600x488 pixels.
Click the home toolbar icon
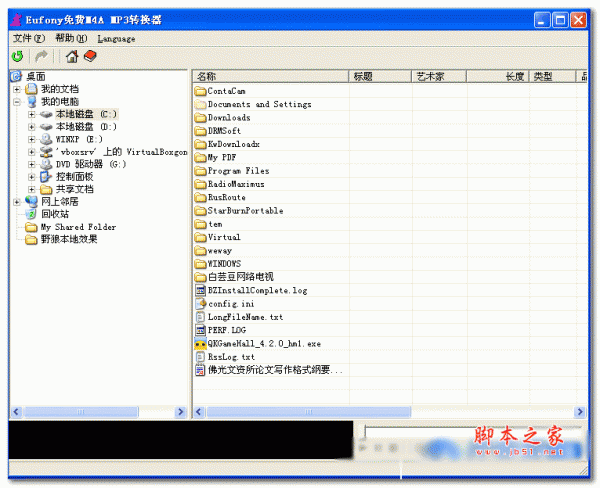click(72, 57)
